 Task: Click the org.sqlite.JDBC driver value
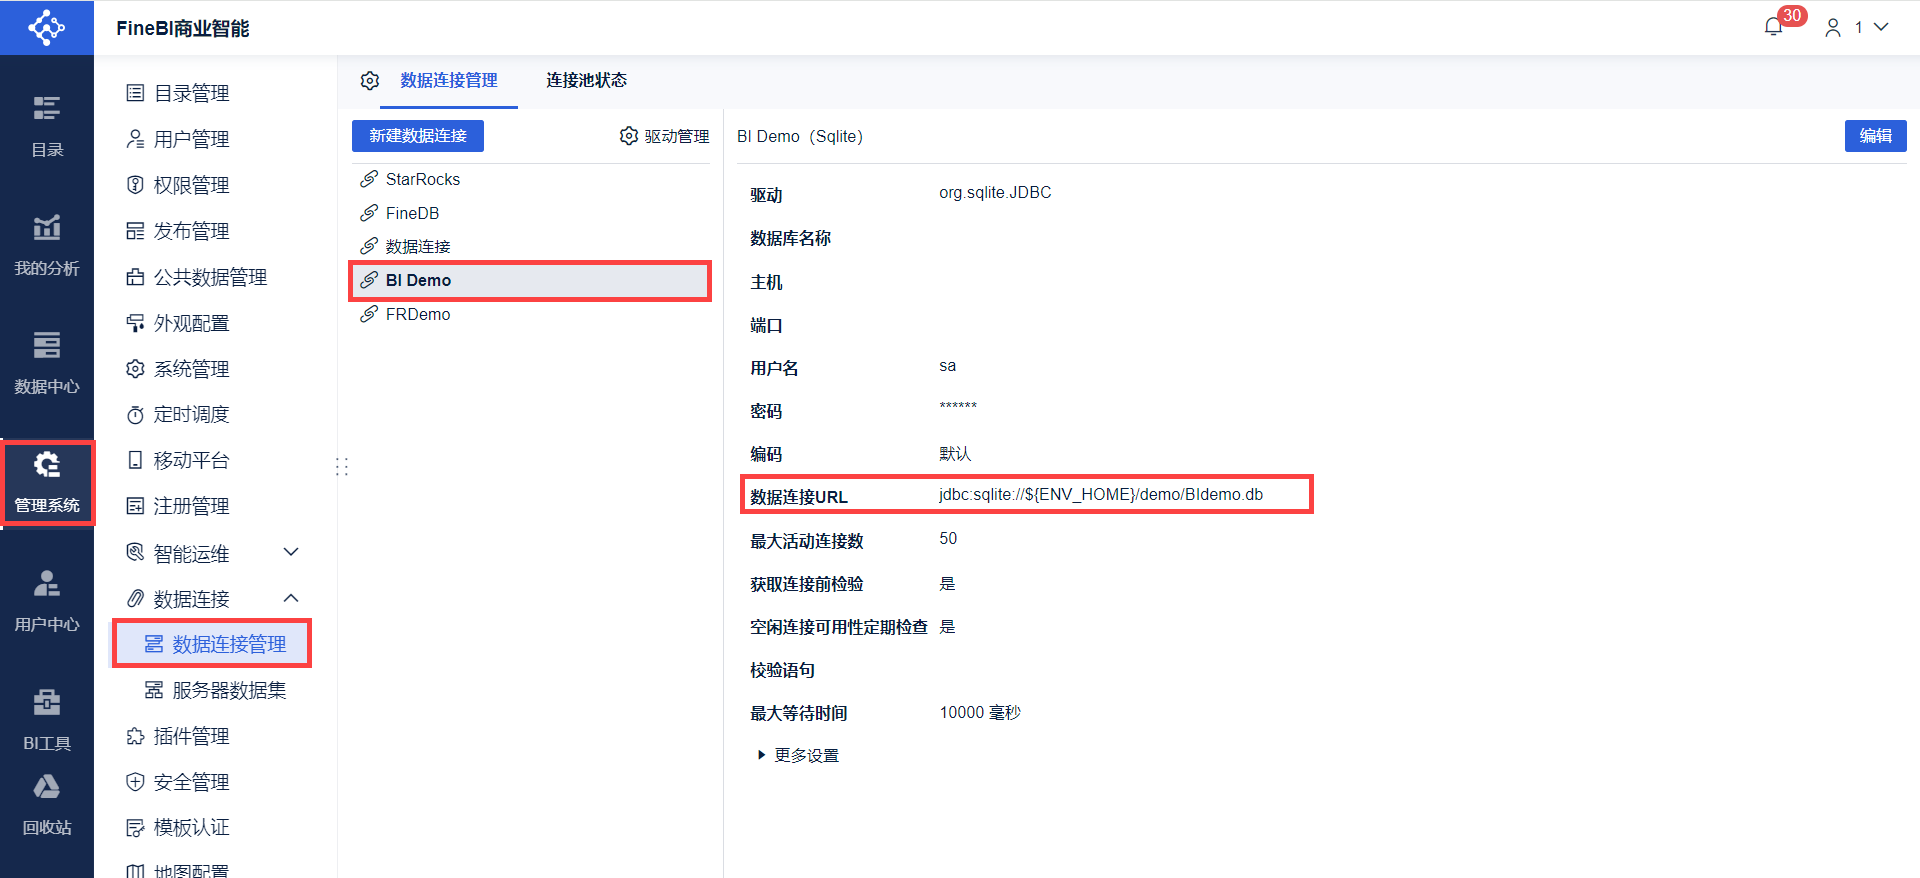pos(995,192)
